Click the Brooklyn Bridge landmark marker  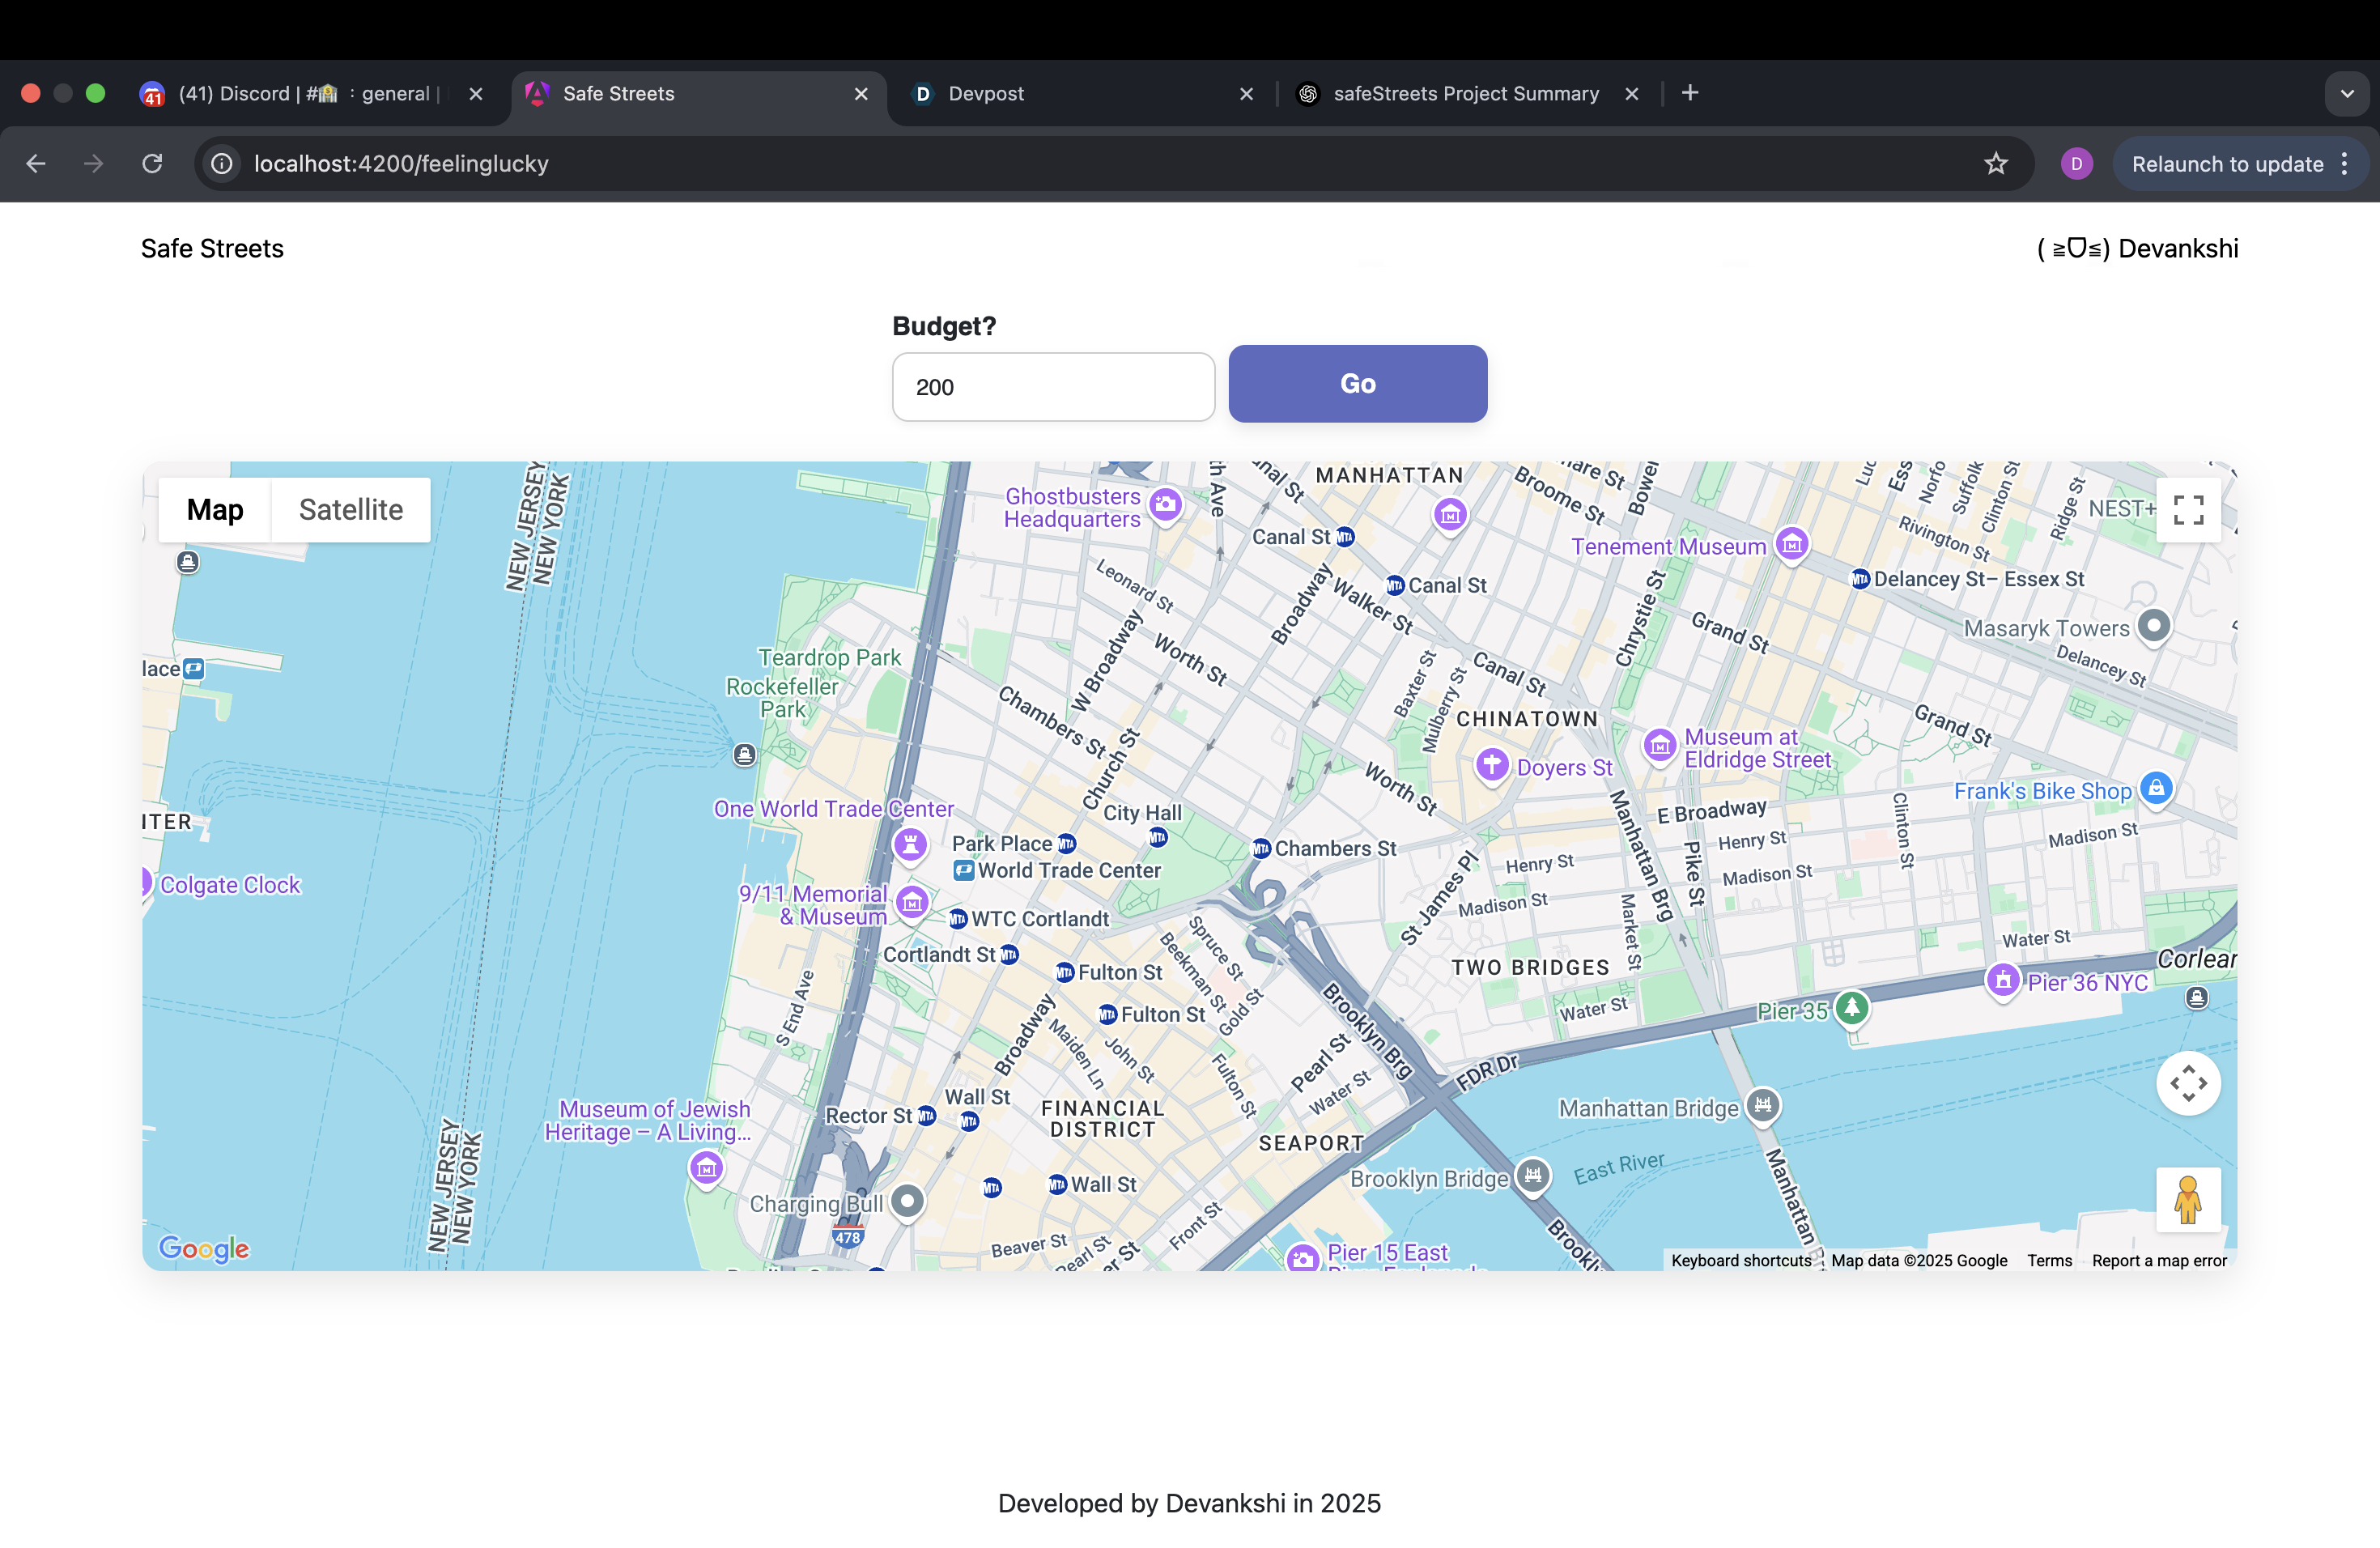pos(1532,1175)
